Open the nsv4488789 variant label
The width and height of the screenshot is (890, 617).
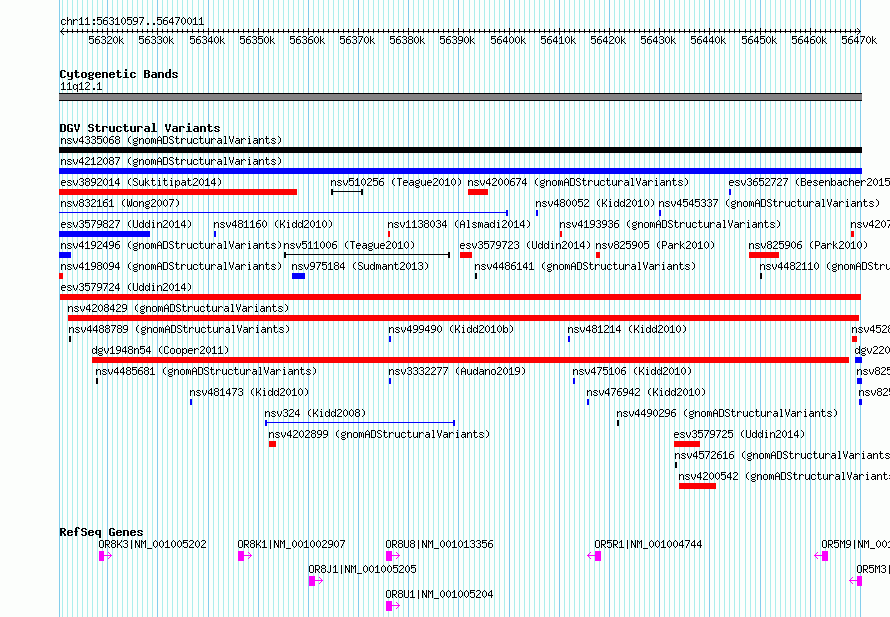[x=179, y=329]
